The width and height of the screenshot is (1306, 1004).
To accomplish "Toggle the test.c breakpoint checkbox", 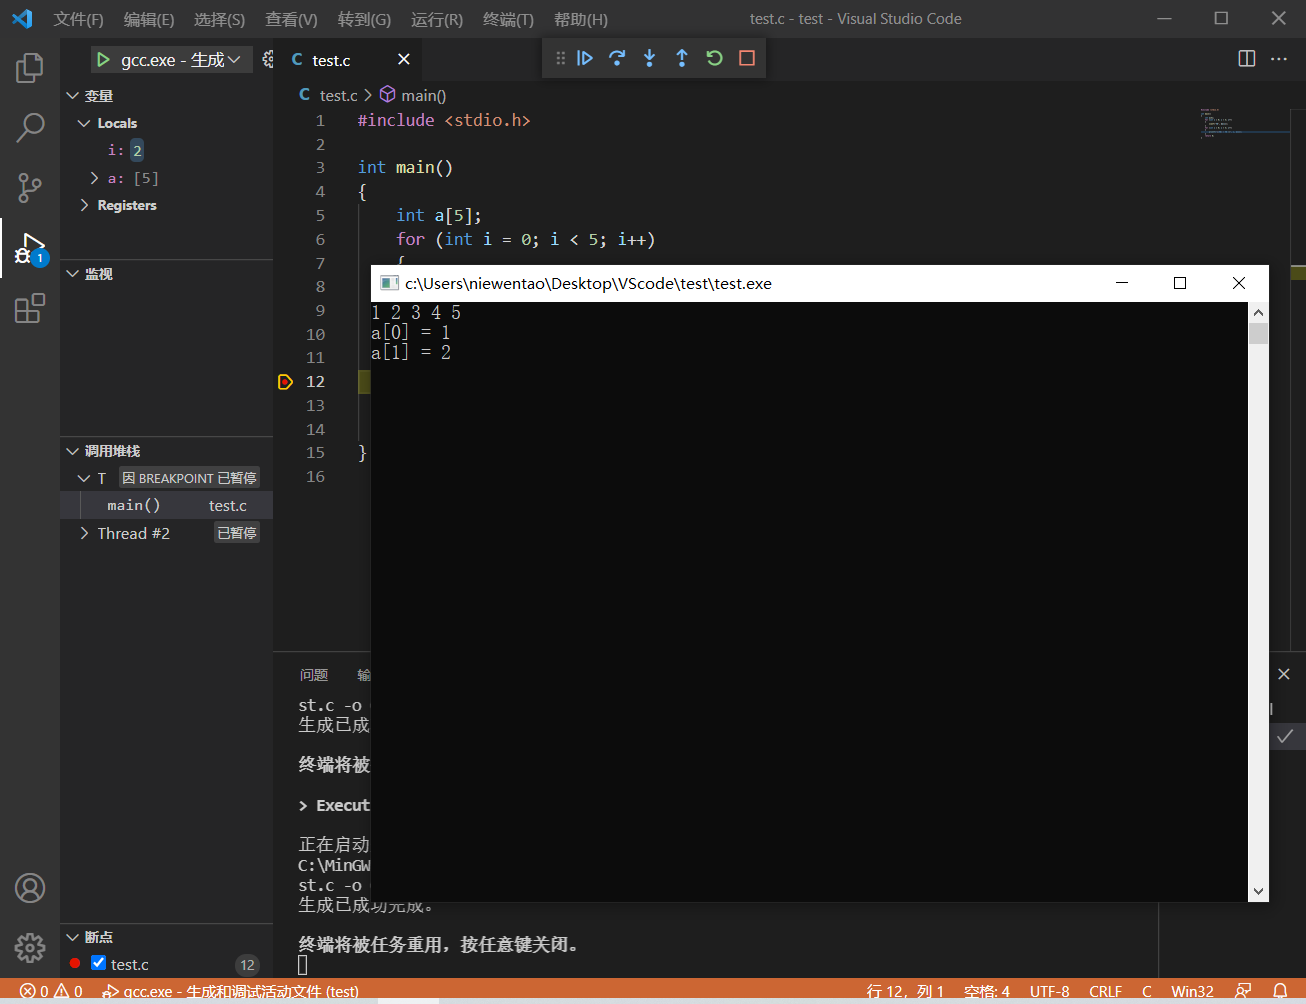I will point(98,963).
